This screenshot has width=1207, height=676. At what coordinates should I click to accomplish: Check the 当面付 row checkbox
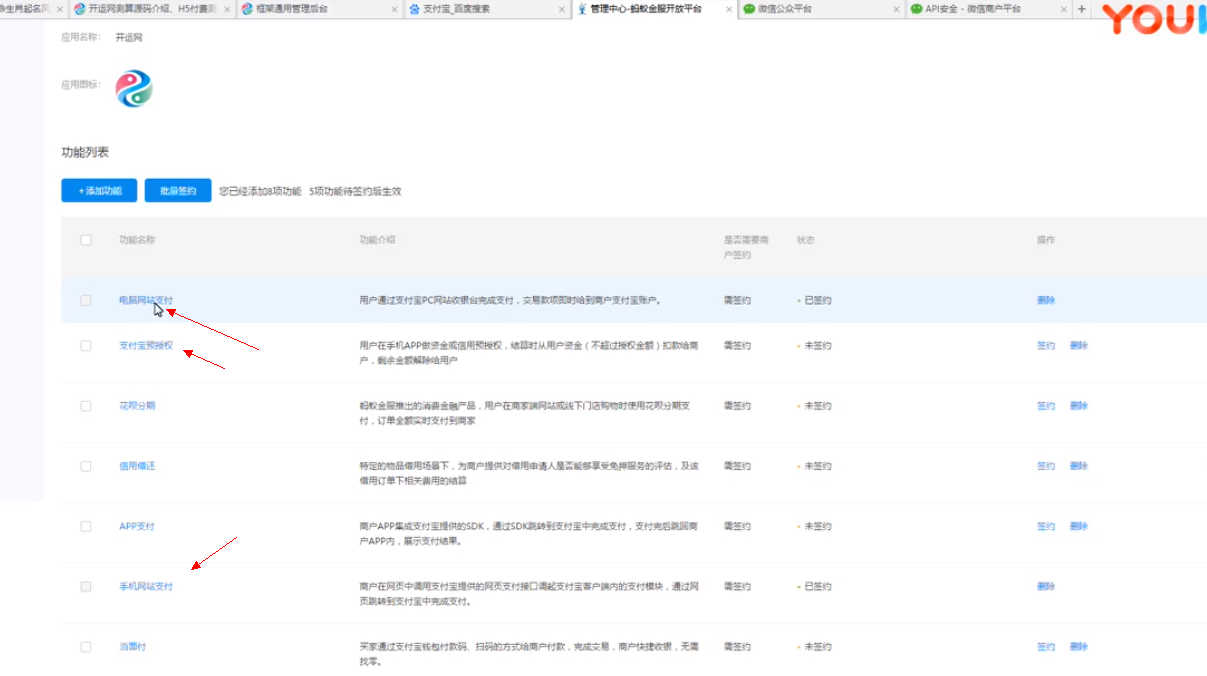click(x=86, y=647)
